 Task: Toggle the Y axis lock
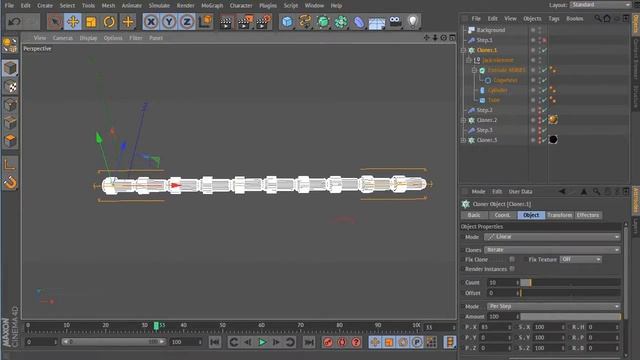pos(169,22)
